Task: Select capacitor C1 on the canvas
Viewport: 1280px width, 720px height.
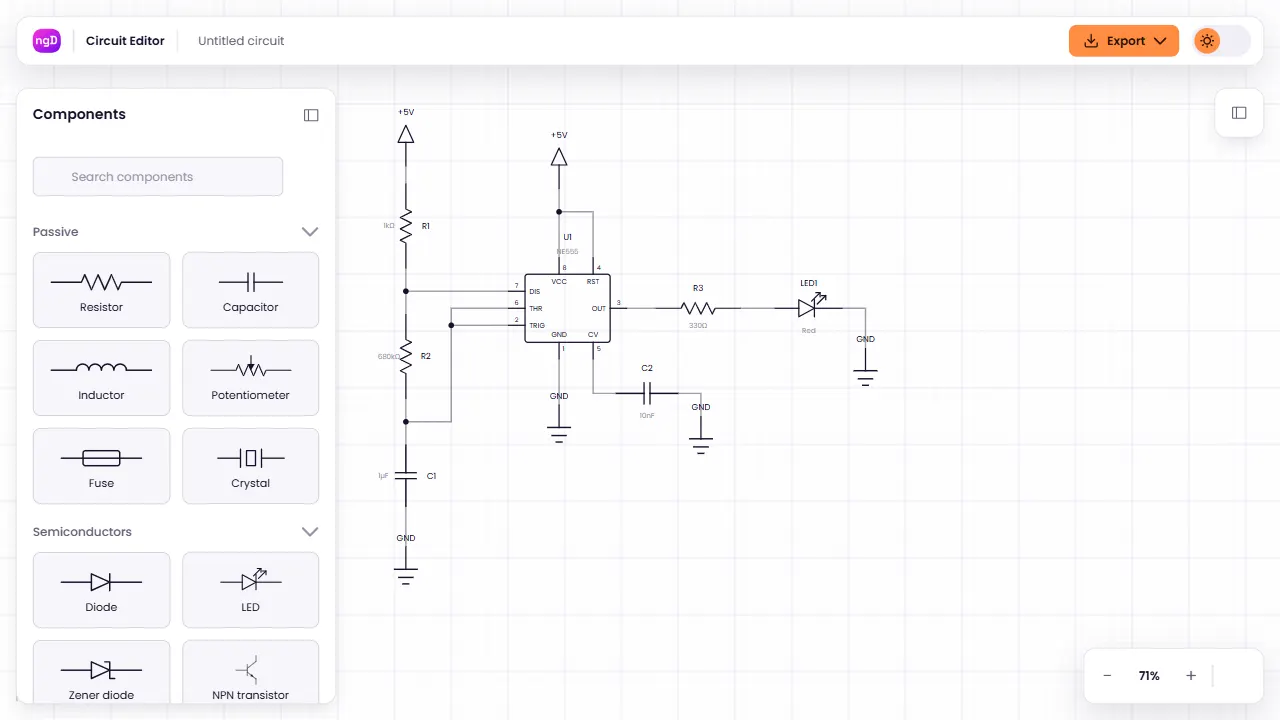Action: pos(406,476)
